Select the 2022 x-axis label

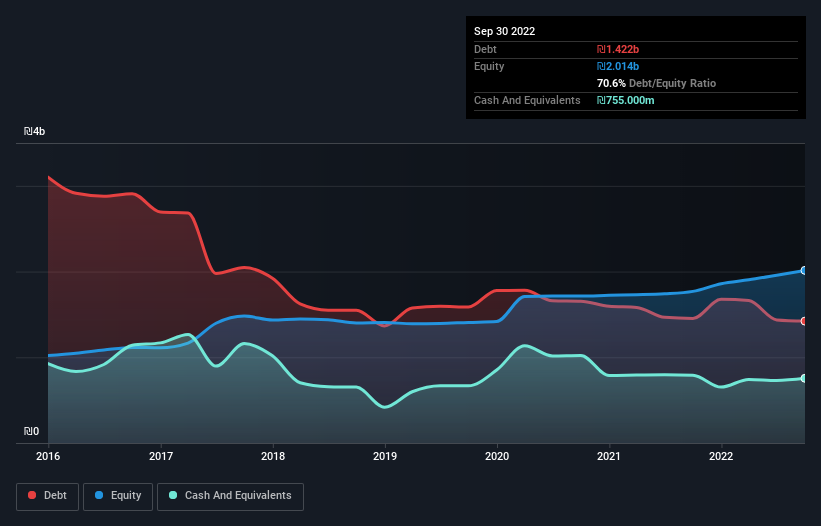pos(721,456)
